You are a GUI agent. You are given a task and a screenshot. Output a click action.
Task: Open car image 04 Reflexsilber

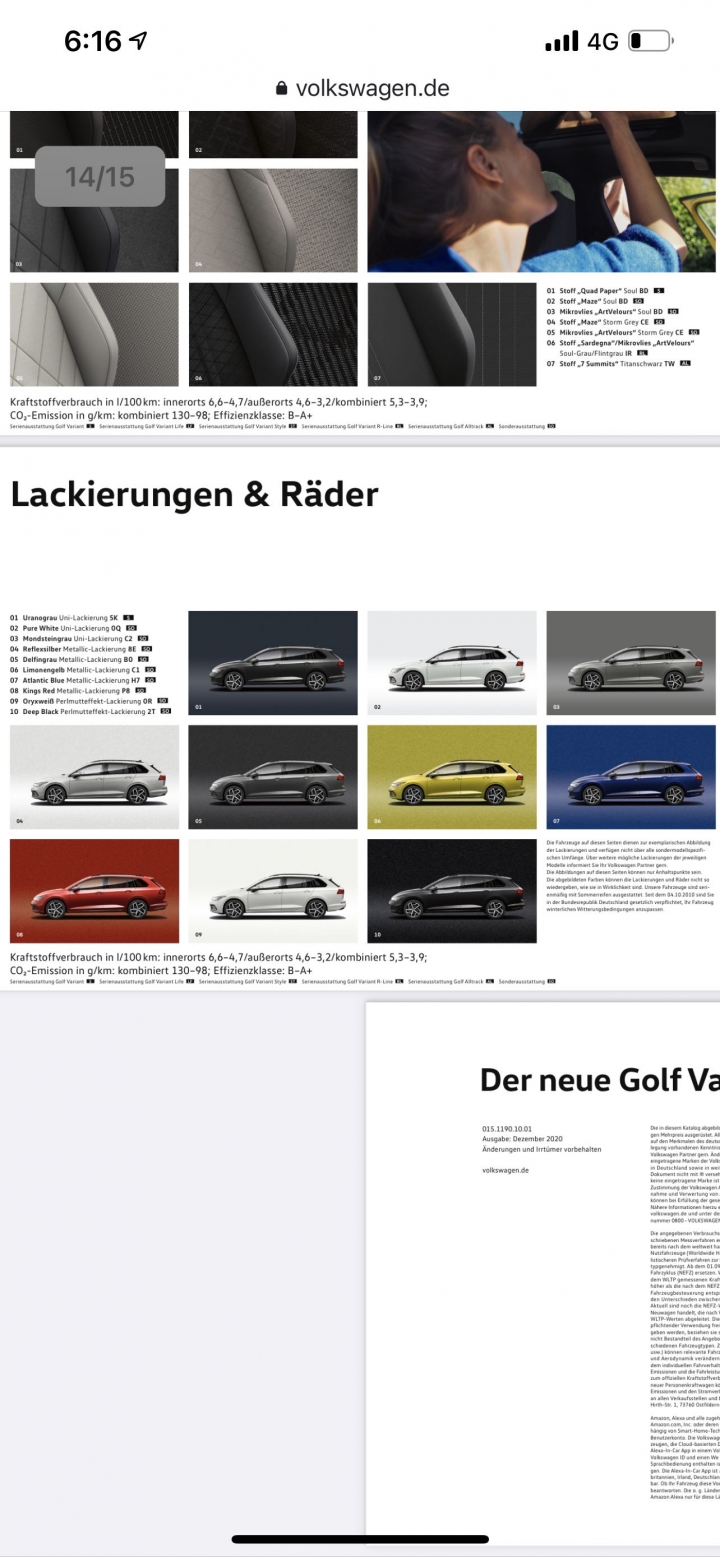(x=94, y=777)
